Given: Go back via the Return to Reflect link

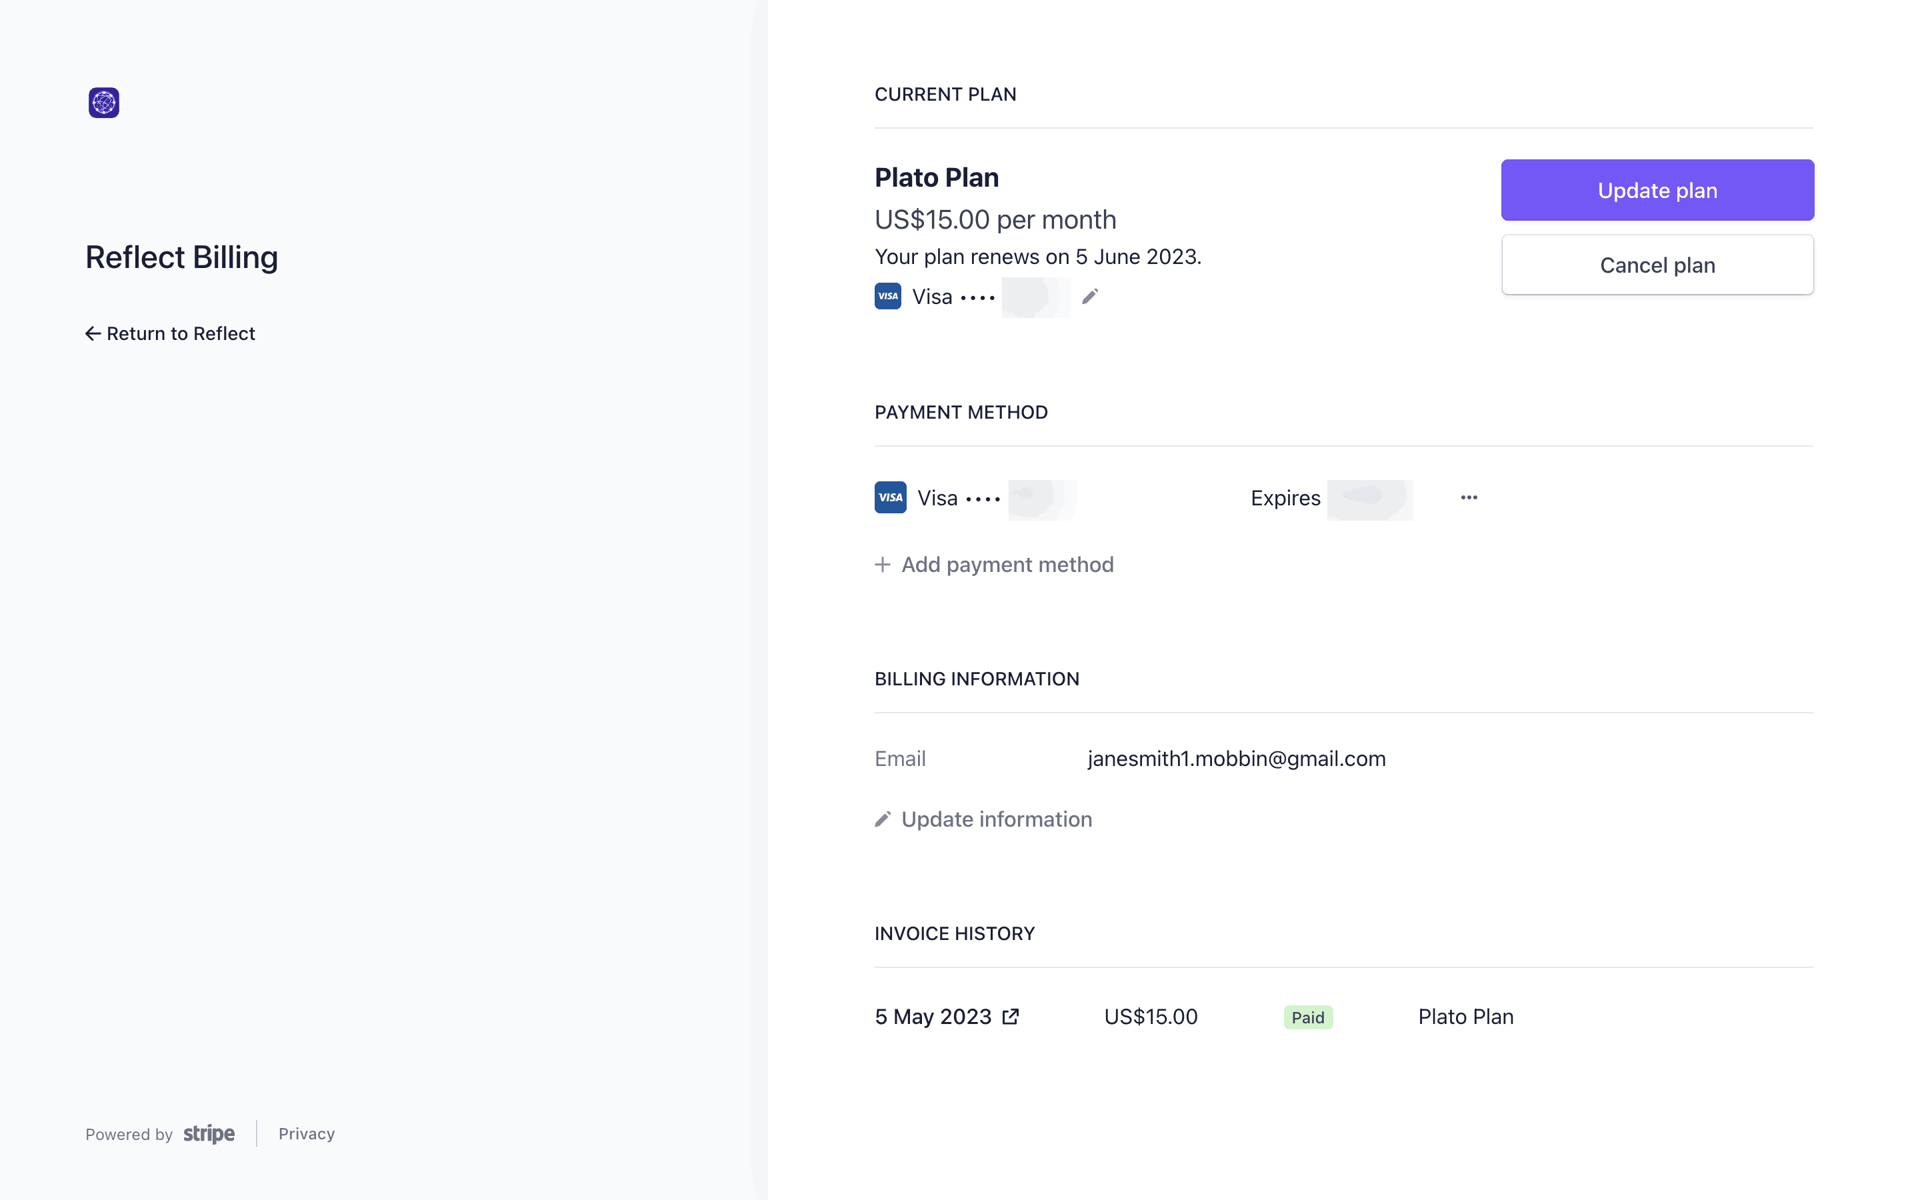Looking at the screenshot, I should 170,333.
